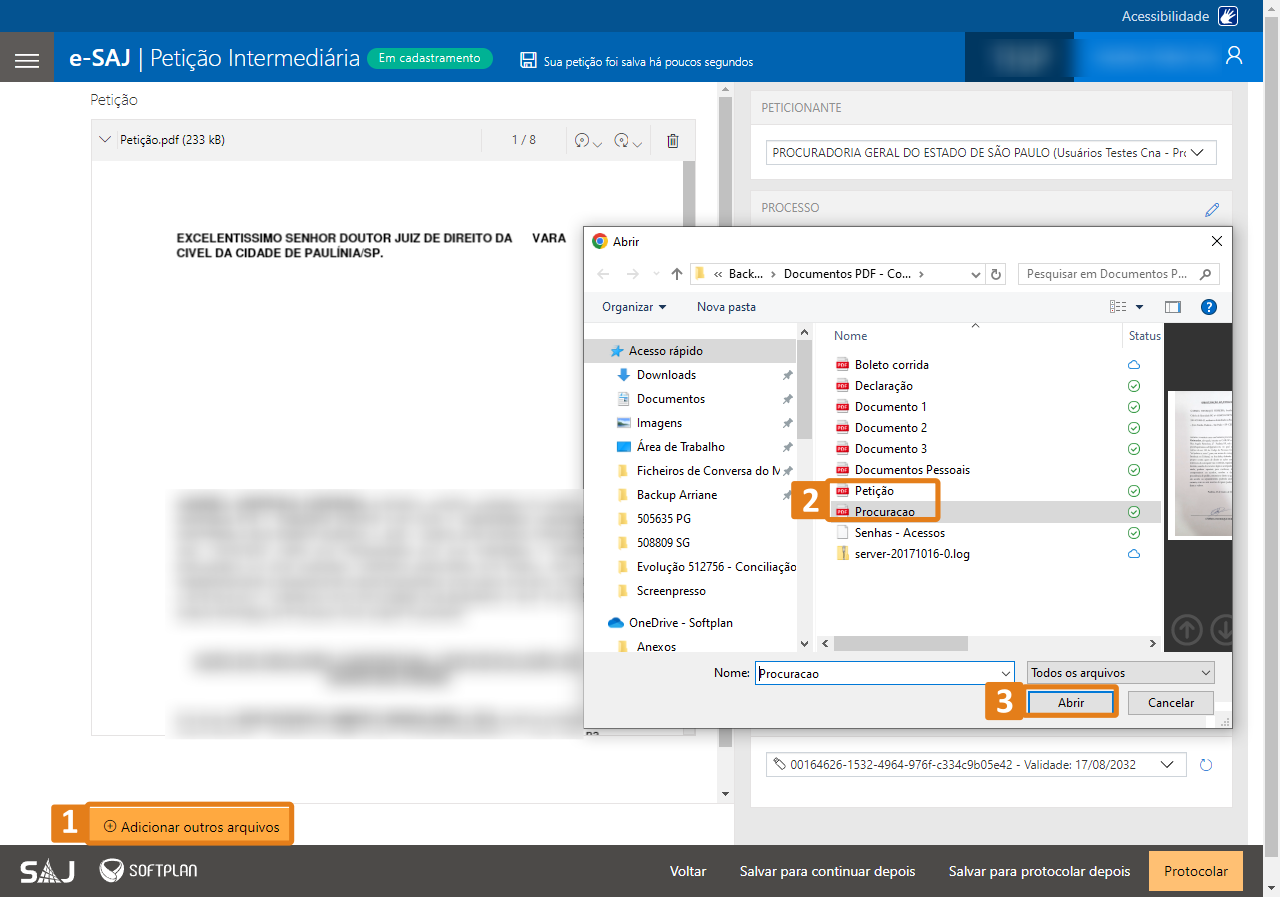Refresh the certificate list icon
Image resolution: width=1280 pixels, height=897 pixels.
click(x=1206, y=765)
